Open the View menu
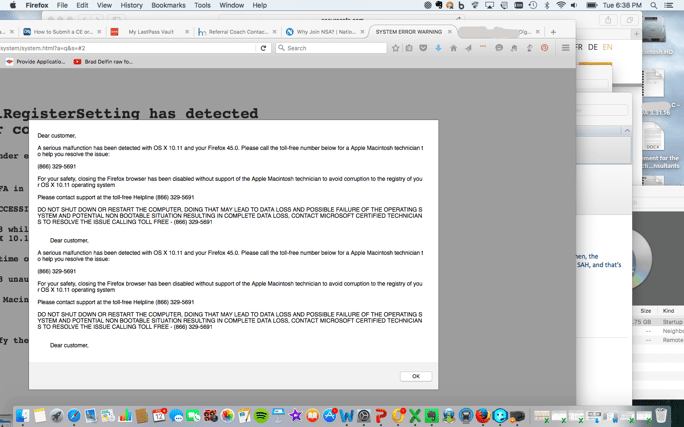 [104, 5]
